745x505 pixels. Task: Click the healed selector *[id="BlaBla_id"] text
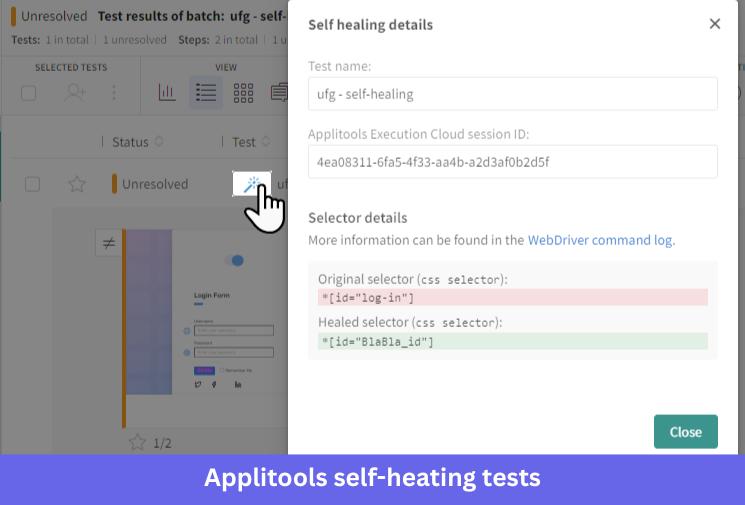click(377, 342)
